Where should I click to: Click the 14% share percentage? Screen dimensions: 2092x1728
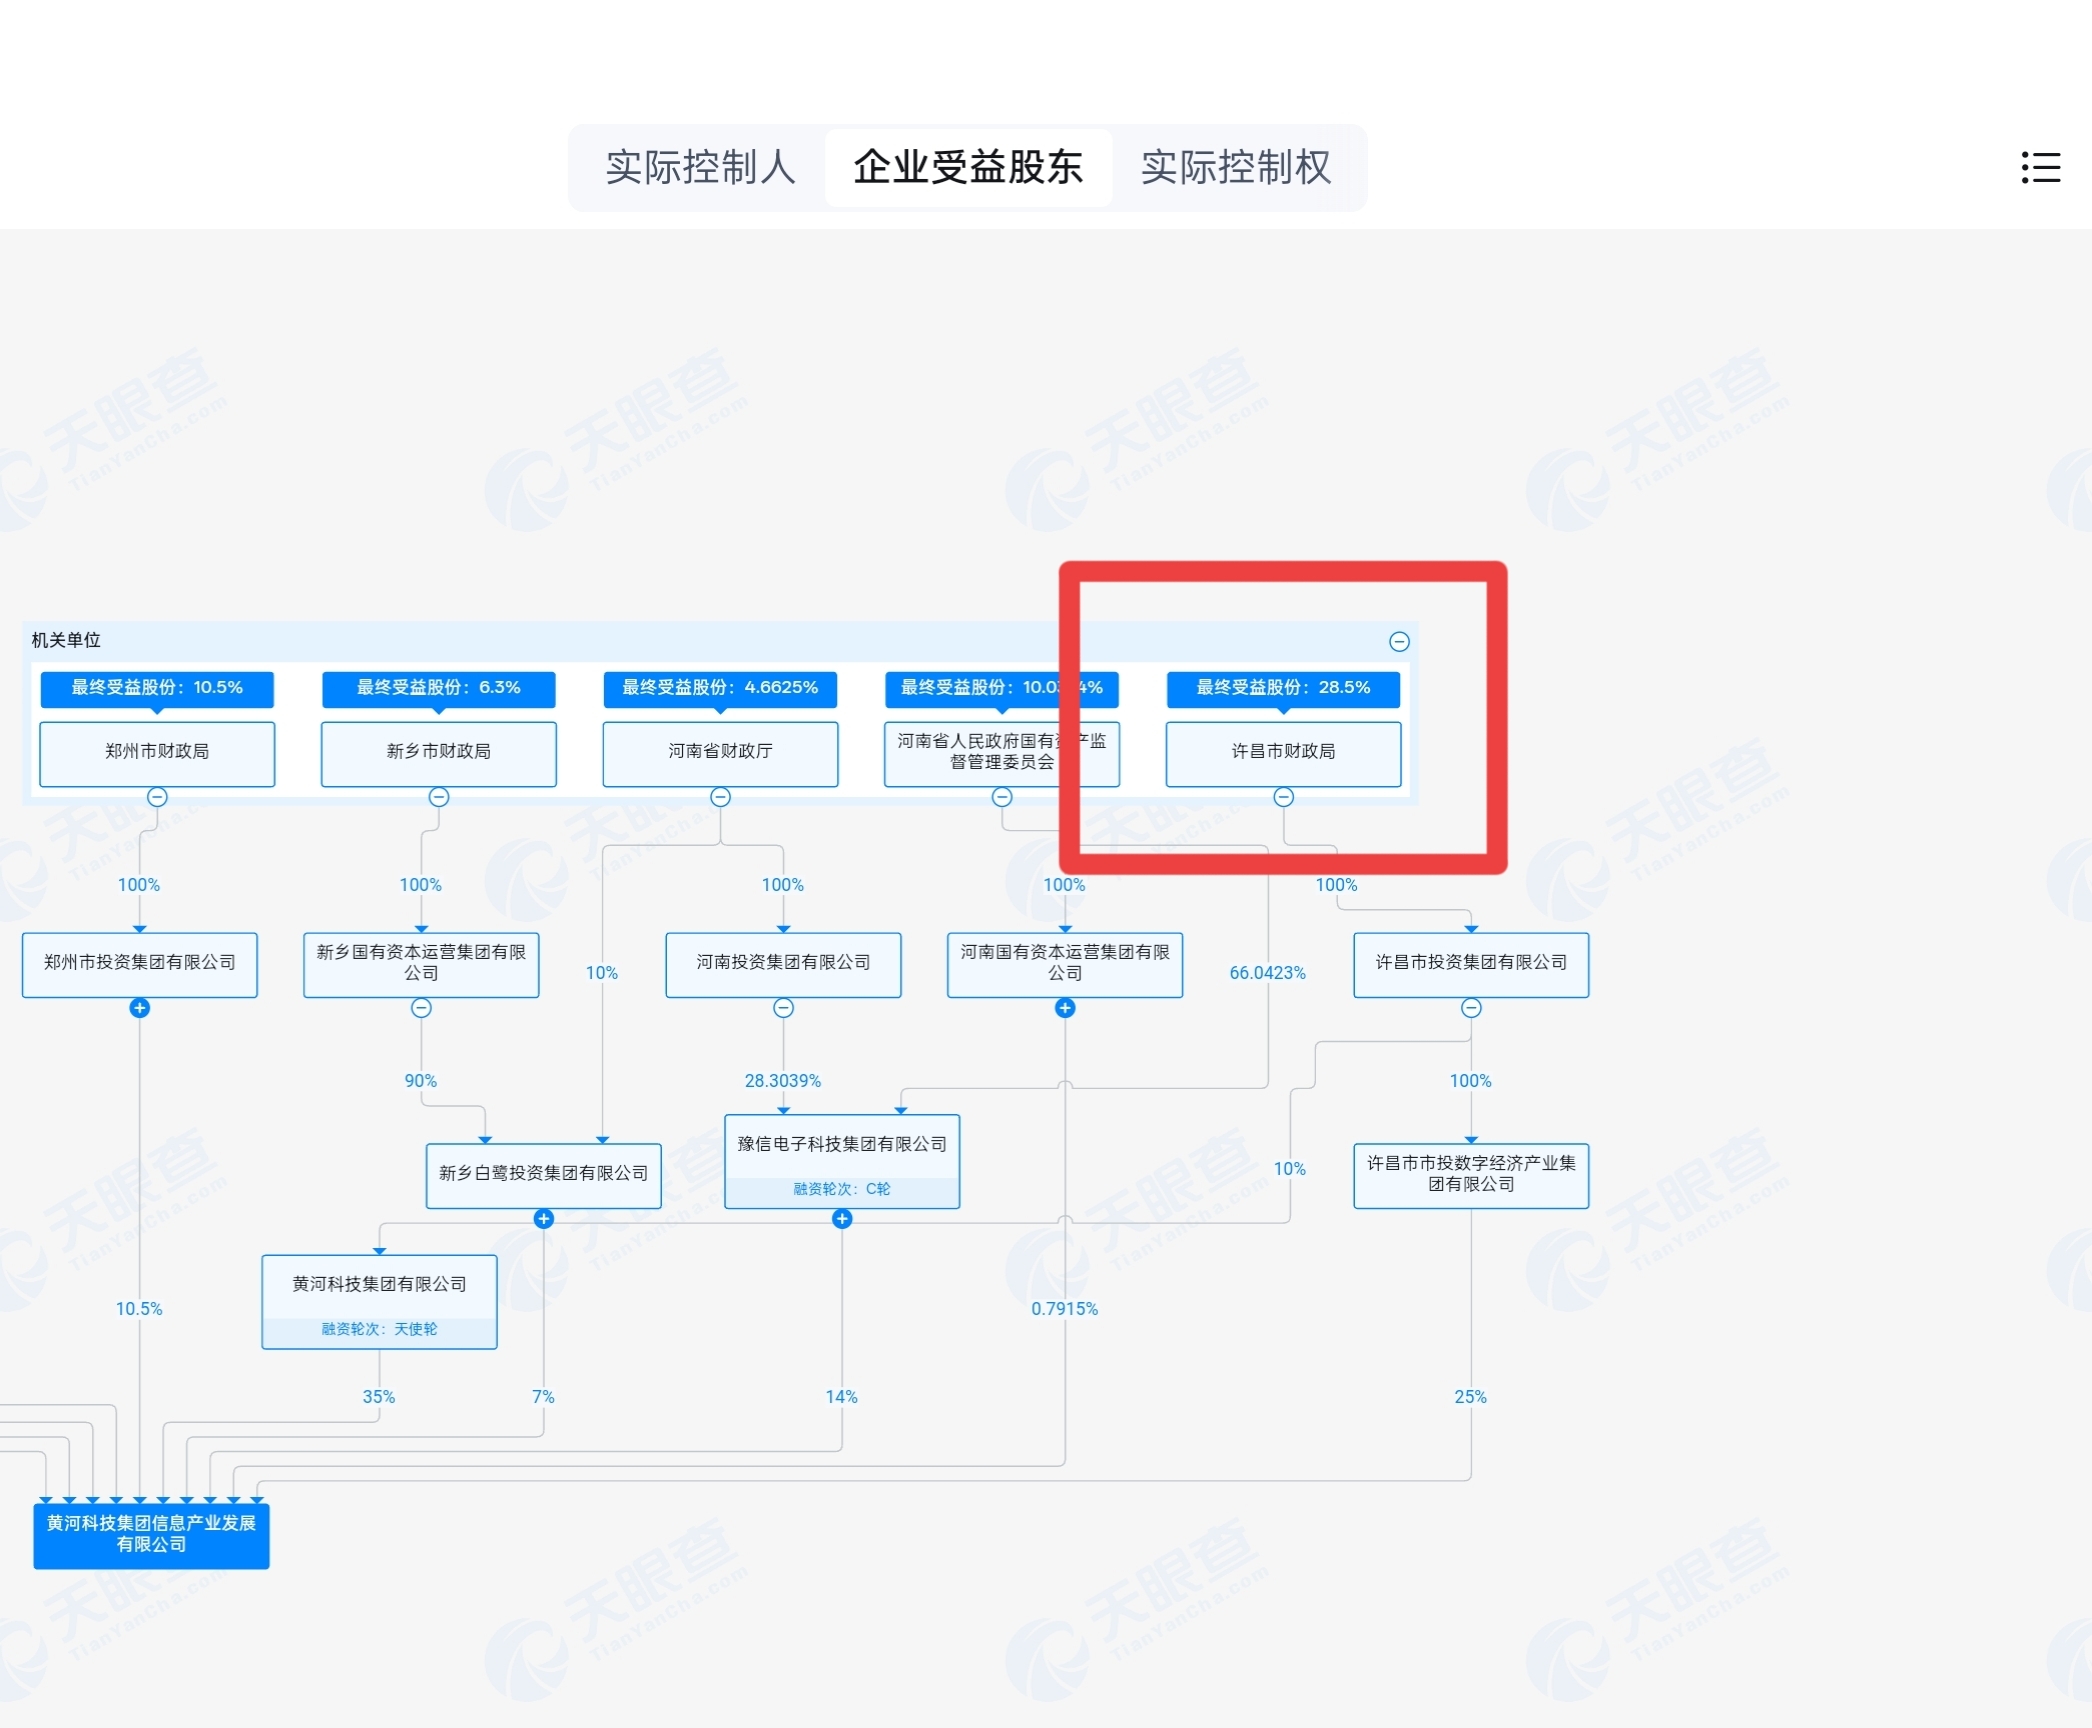tap(842, 1397)
